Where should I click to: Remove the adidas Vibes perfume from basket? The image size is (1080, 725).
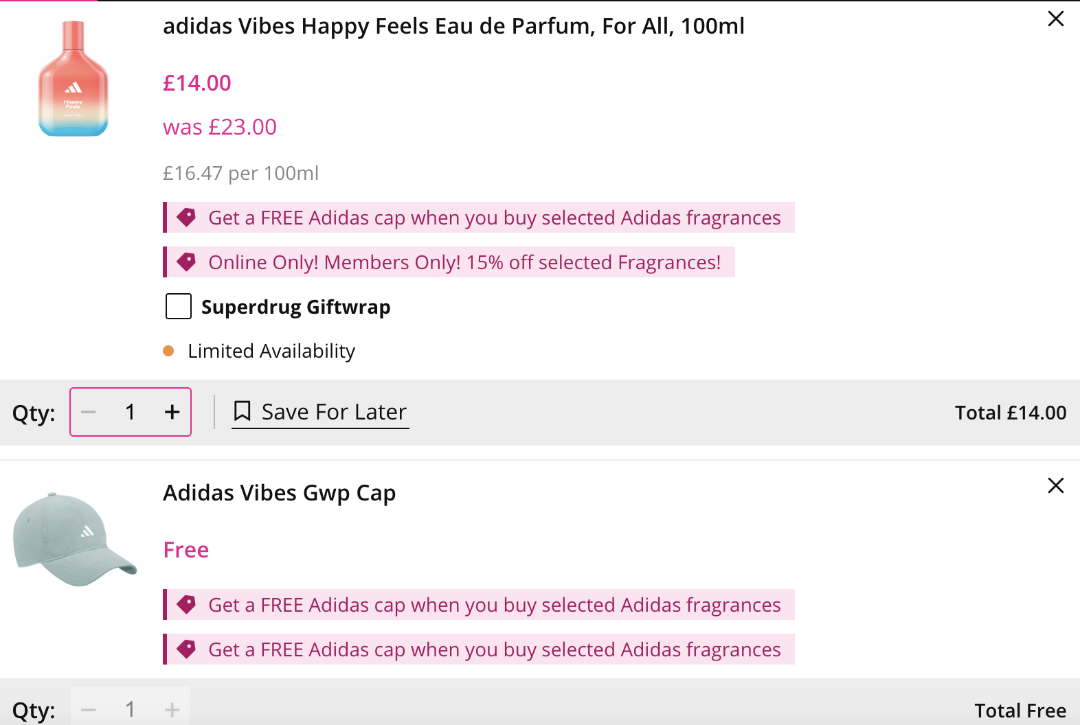[x=1055, y=19]
